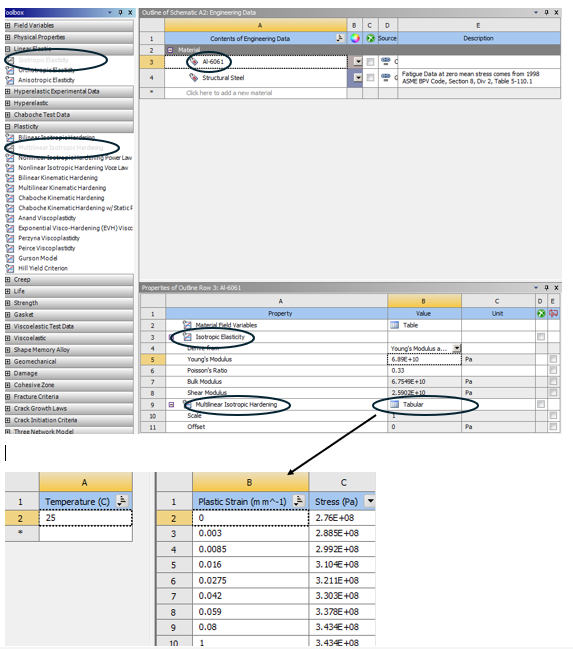The height and width of the screenshot is (649, 573).
Task: Expand the Creep toolbox category
Action: click(7, 279)
